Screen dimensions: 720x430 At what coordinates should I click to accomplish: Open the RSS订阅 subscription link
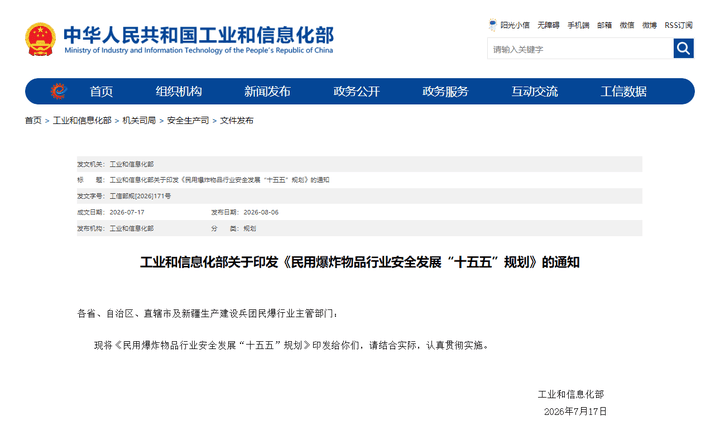click(x=678, y=25)
